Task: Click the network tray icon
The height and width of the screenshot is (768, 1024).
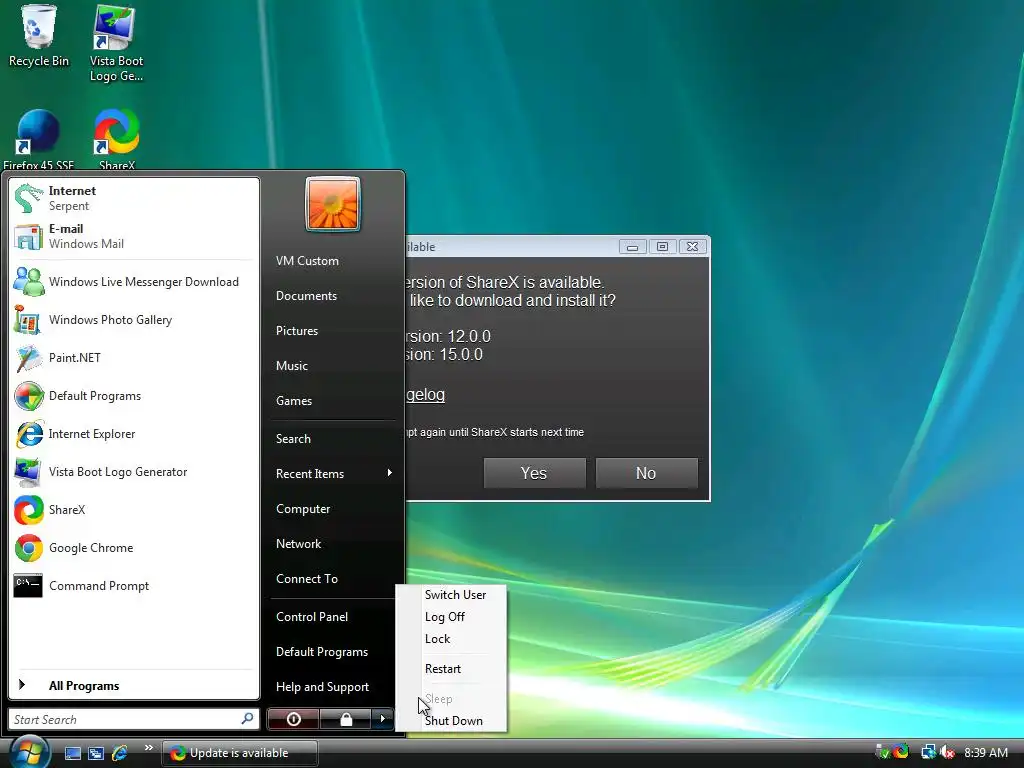Action: [928, 752]
